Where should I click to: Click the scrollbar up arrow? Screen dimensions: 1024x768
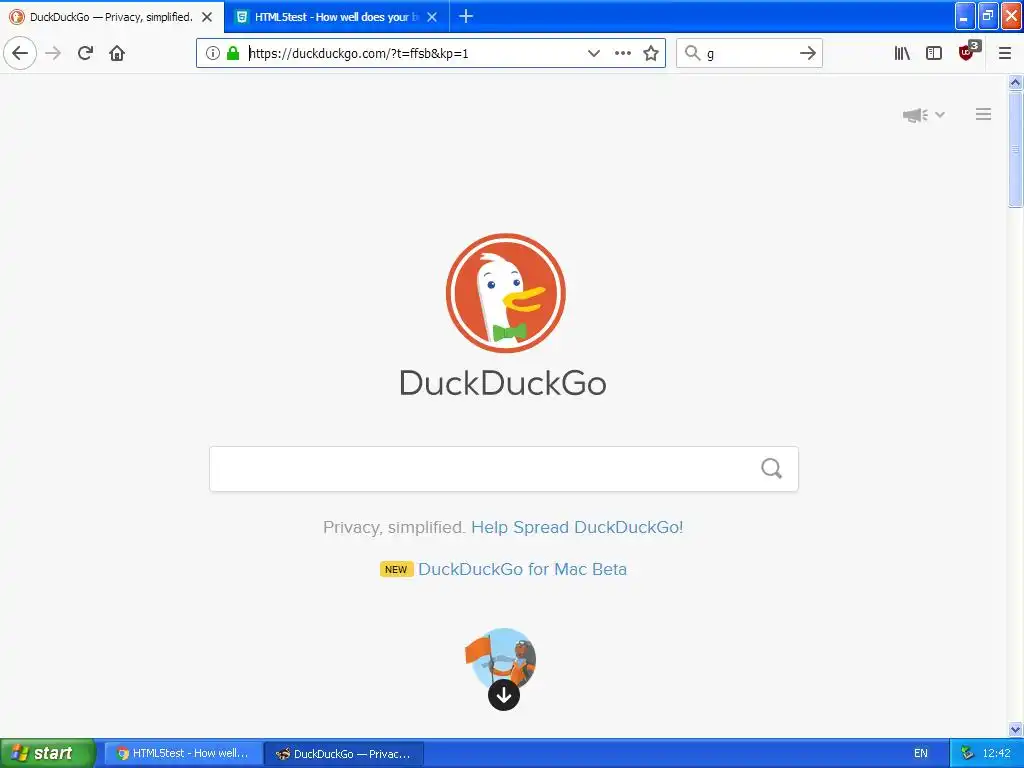(x=1015, y=82)
